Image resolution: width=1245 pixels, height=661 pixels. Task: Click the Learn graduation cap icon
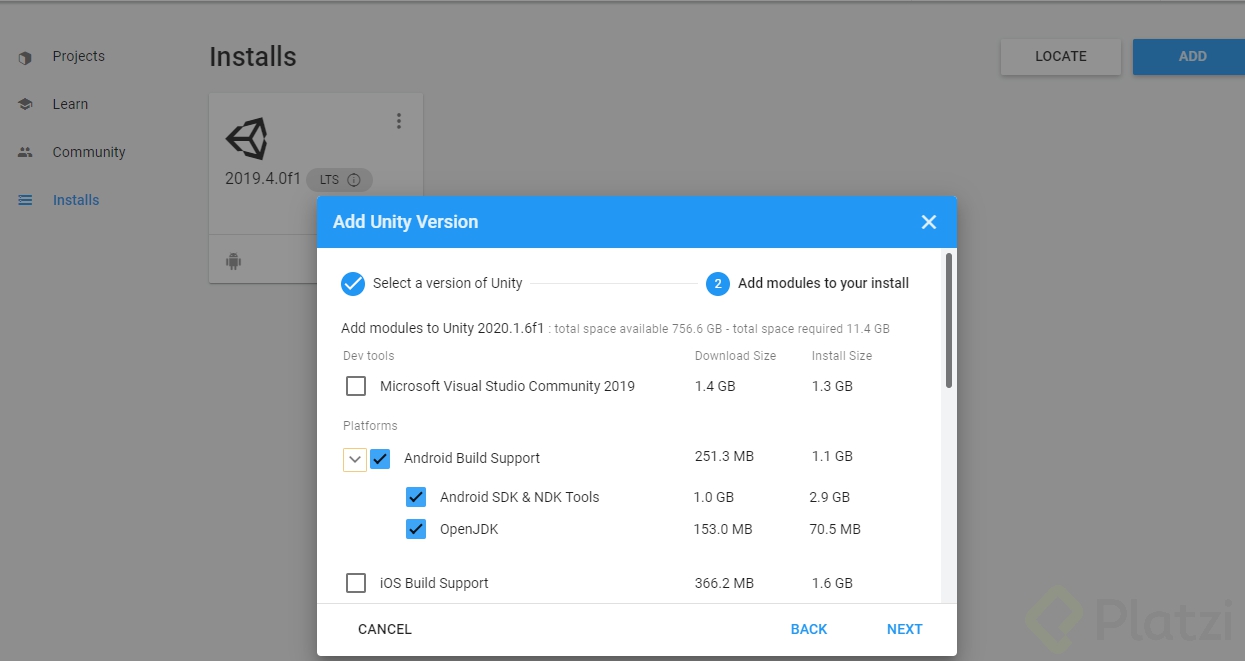[26, 104]
